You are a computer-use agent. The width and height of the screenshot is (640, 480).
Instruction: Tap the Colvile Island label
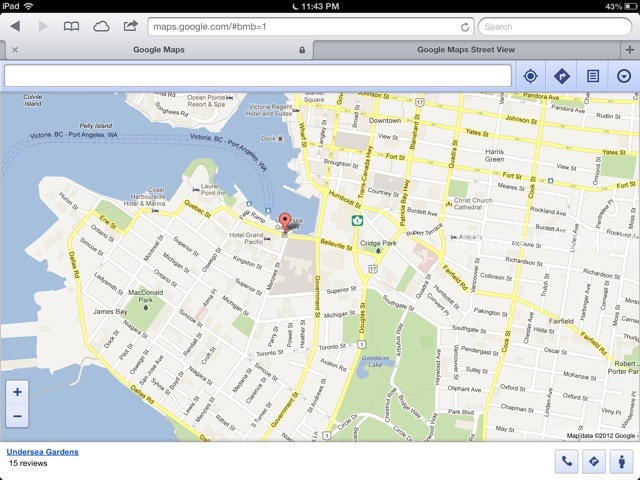point(33,100)
